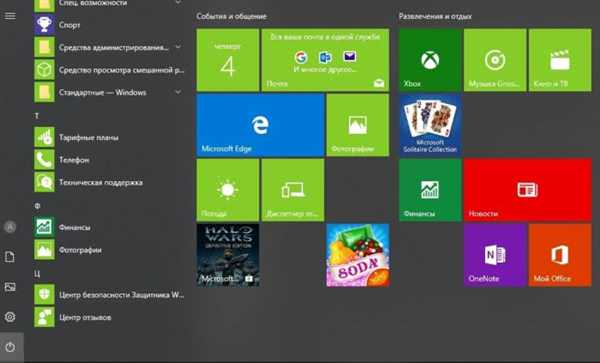This screenshot has width=600, height=363.
Task: Launch Microsoft Edge tile
Action: [x=260, y=125]
